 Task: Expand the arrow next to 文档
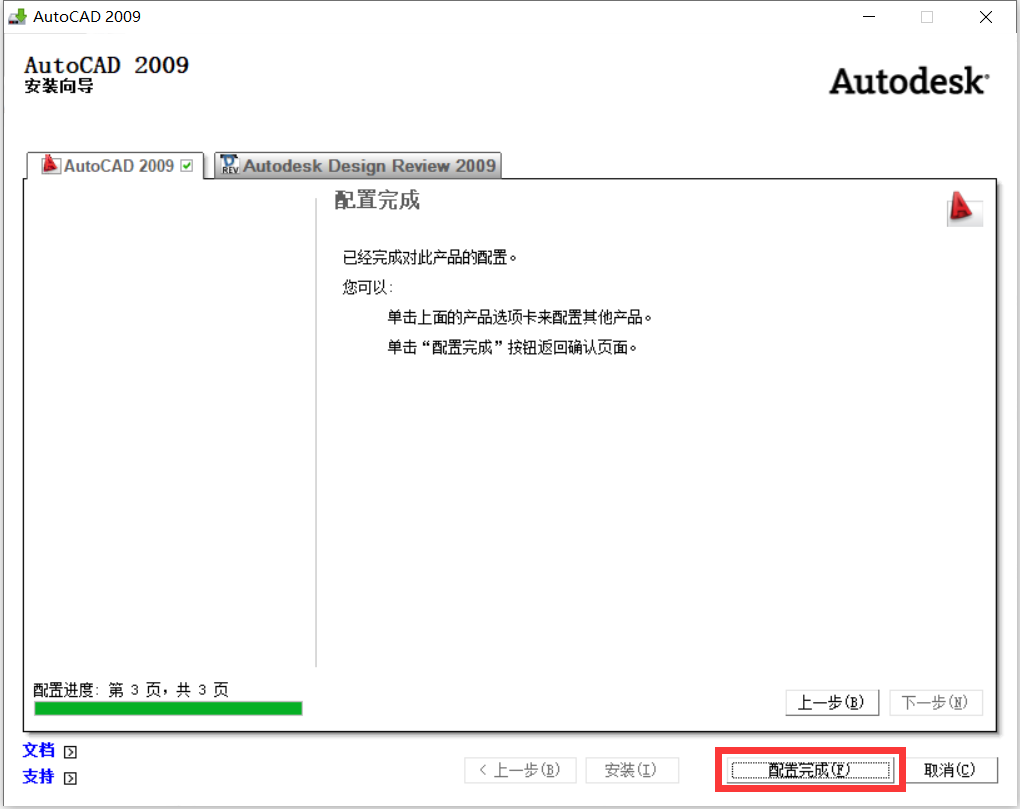(x=70, y=752)
